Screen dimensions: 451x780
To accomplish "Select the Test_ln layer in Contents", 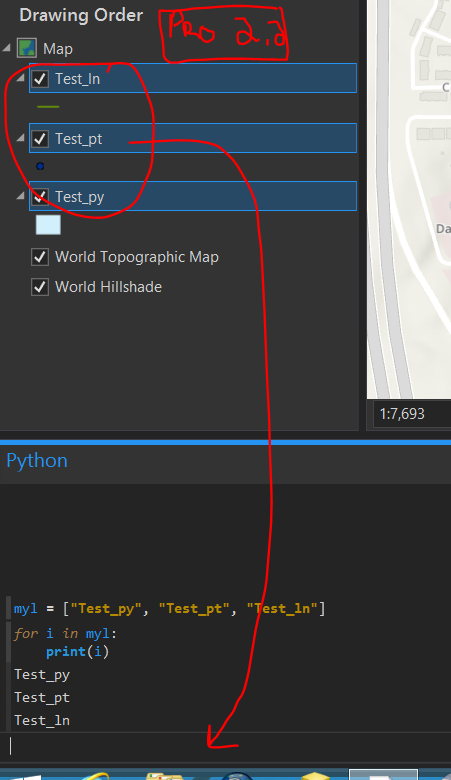I will click(x=193, y=78).
